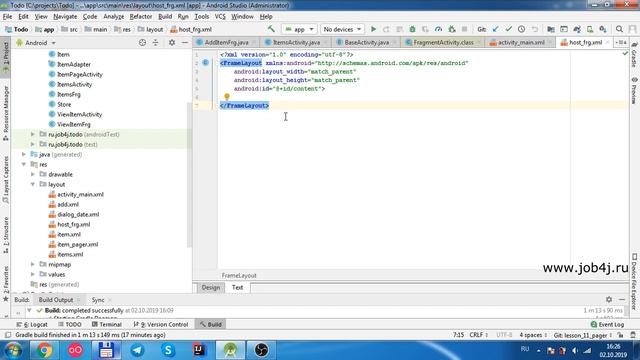Collapse the res folder
The image size is (640, 360).
(24, 164)
